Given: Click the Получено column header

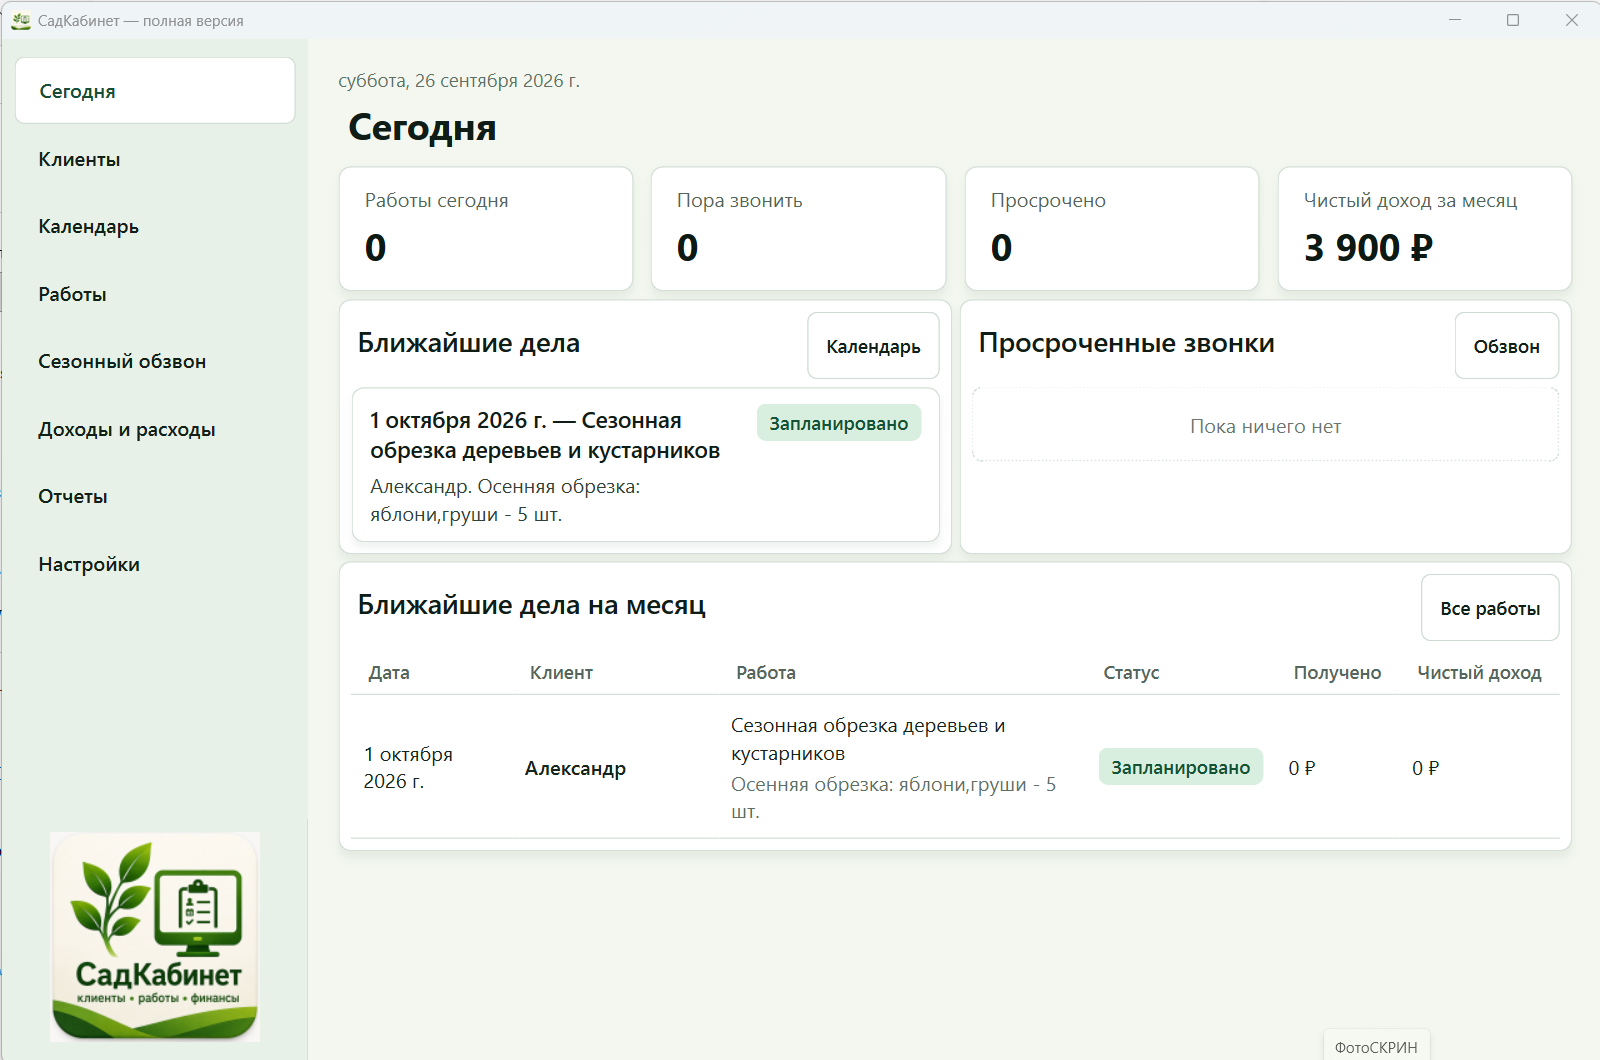Looking at the screenshot, I should pos(1337,673).
